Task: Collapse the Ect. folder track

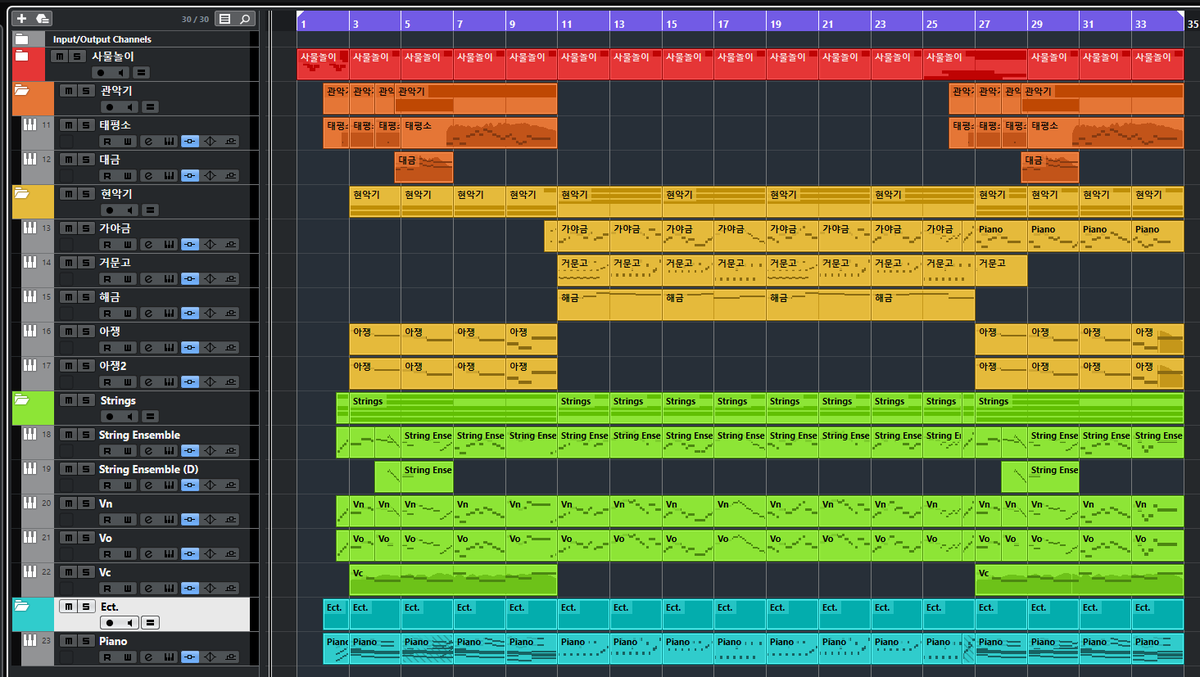Action: (21, 605)
